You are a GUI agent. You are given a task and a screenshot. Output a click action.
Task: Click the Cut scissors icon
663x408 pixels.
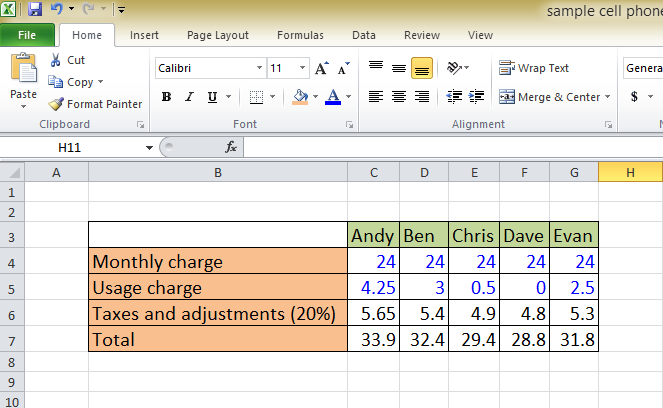click(56, 60)
